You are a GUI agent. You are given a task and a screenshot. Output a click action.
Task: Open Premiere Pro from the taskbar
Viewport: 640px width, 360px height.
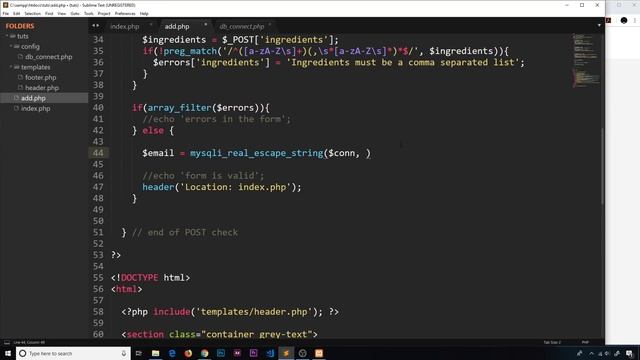(253, 353)
